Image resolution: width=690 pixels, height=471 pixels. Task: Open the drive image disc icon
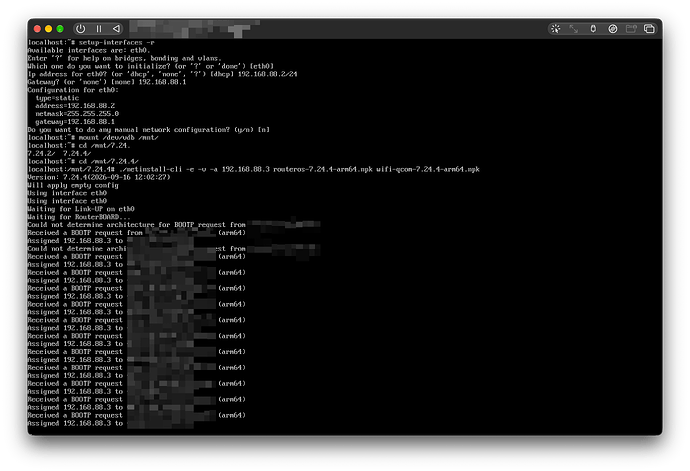click(x=613, y=29)
